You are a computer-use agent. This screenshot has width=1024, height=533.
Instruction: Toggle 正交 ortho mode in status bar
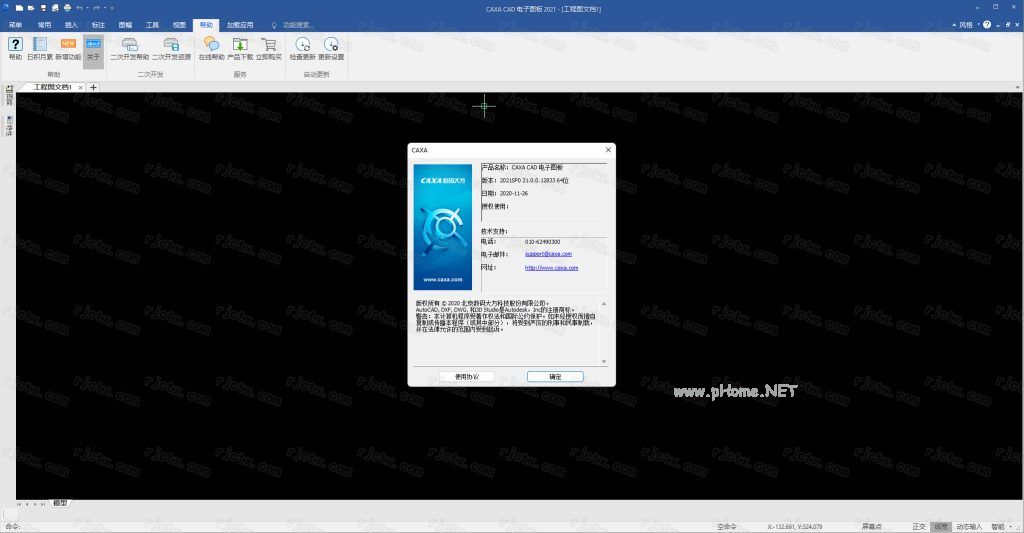pos(919,526)
